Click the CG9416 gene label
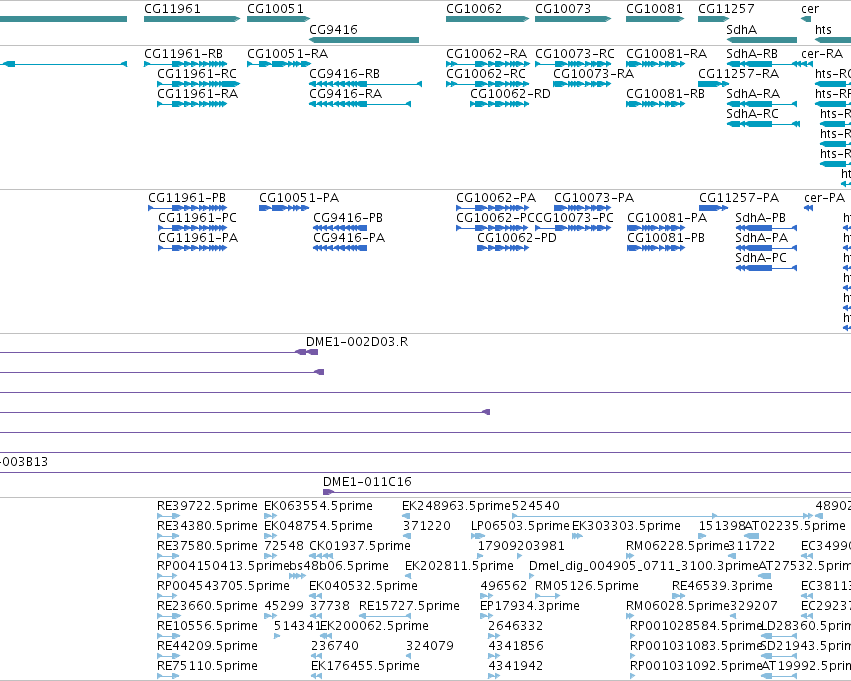Viewport: 851px width, 681px height. tap(333, 29)
